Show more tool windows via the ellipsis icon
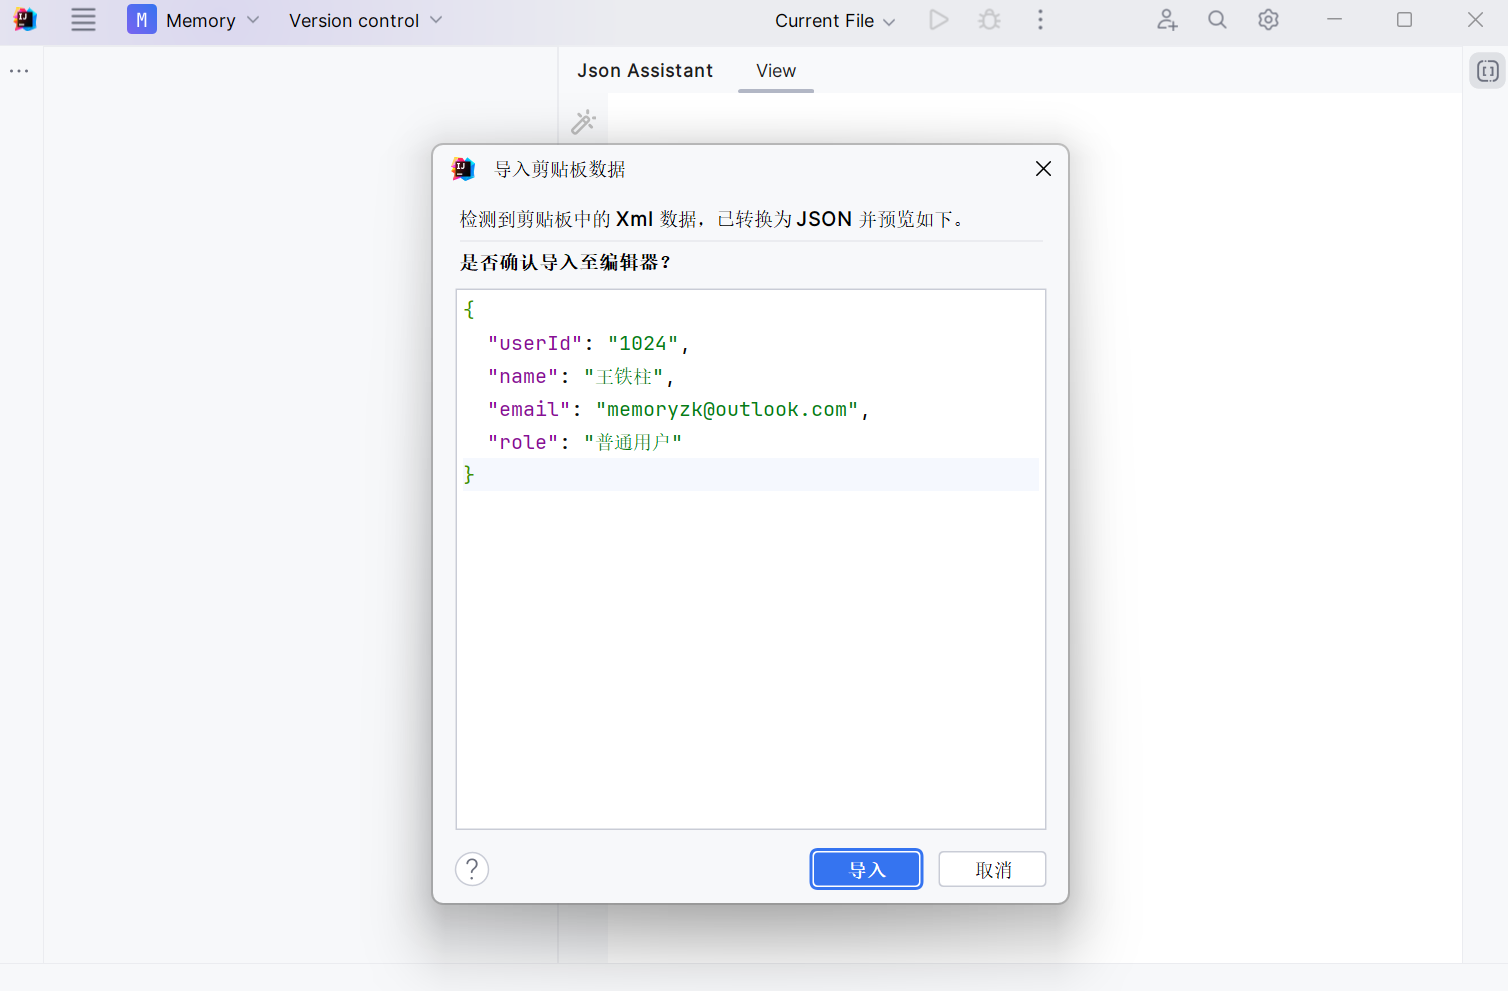Screen dimensions: 1508x991 click(18, 70)
